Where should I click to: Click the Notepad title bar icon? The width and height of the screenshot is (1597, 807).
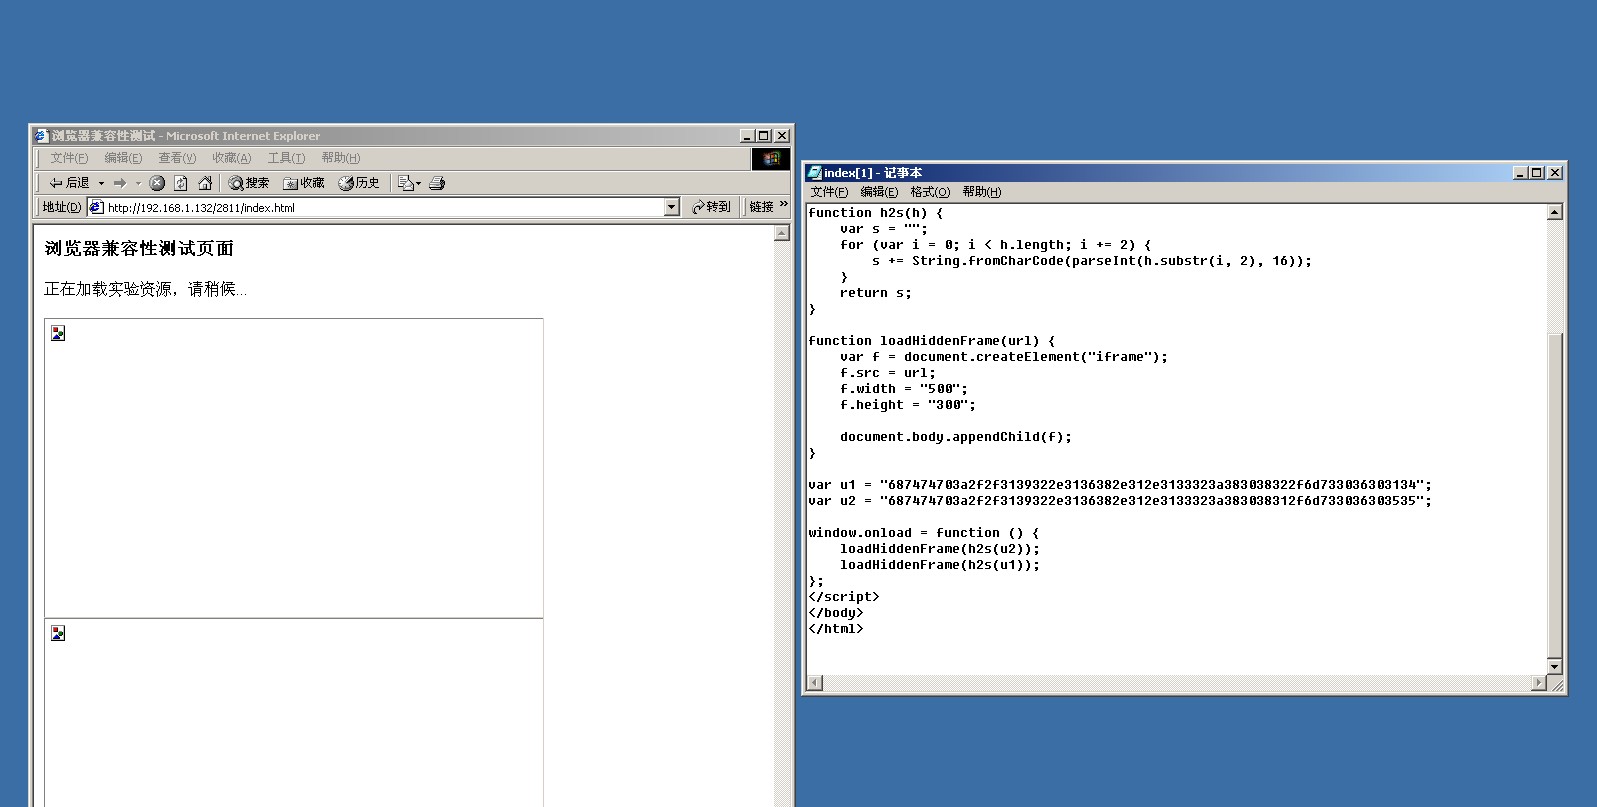(815, 173)
